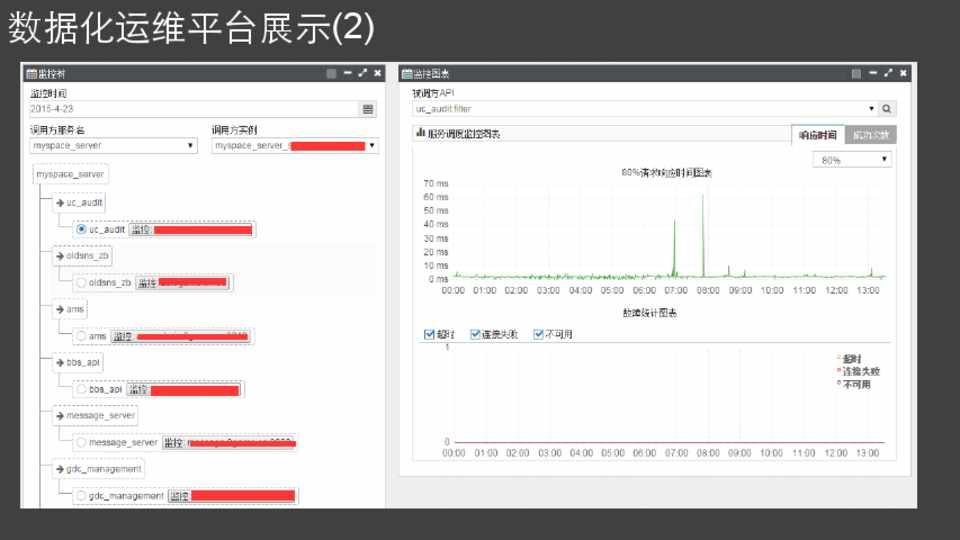
Task: Select the ams radio button
Action: (81, 336)
